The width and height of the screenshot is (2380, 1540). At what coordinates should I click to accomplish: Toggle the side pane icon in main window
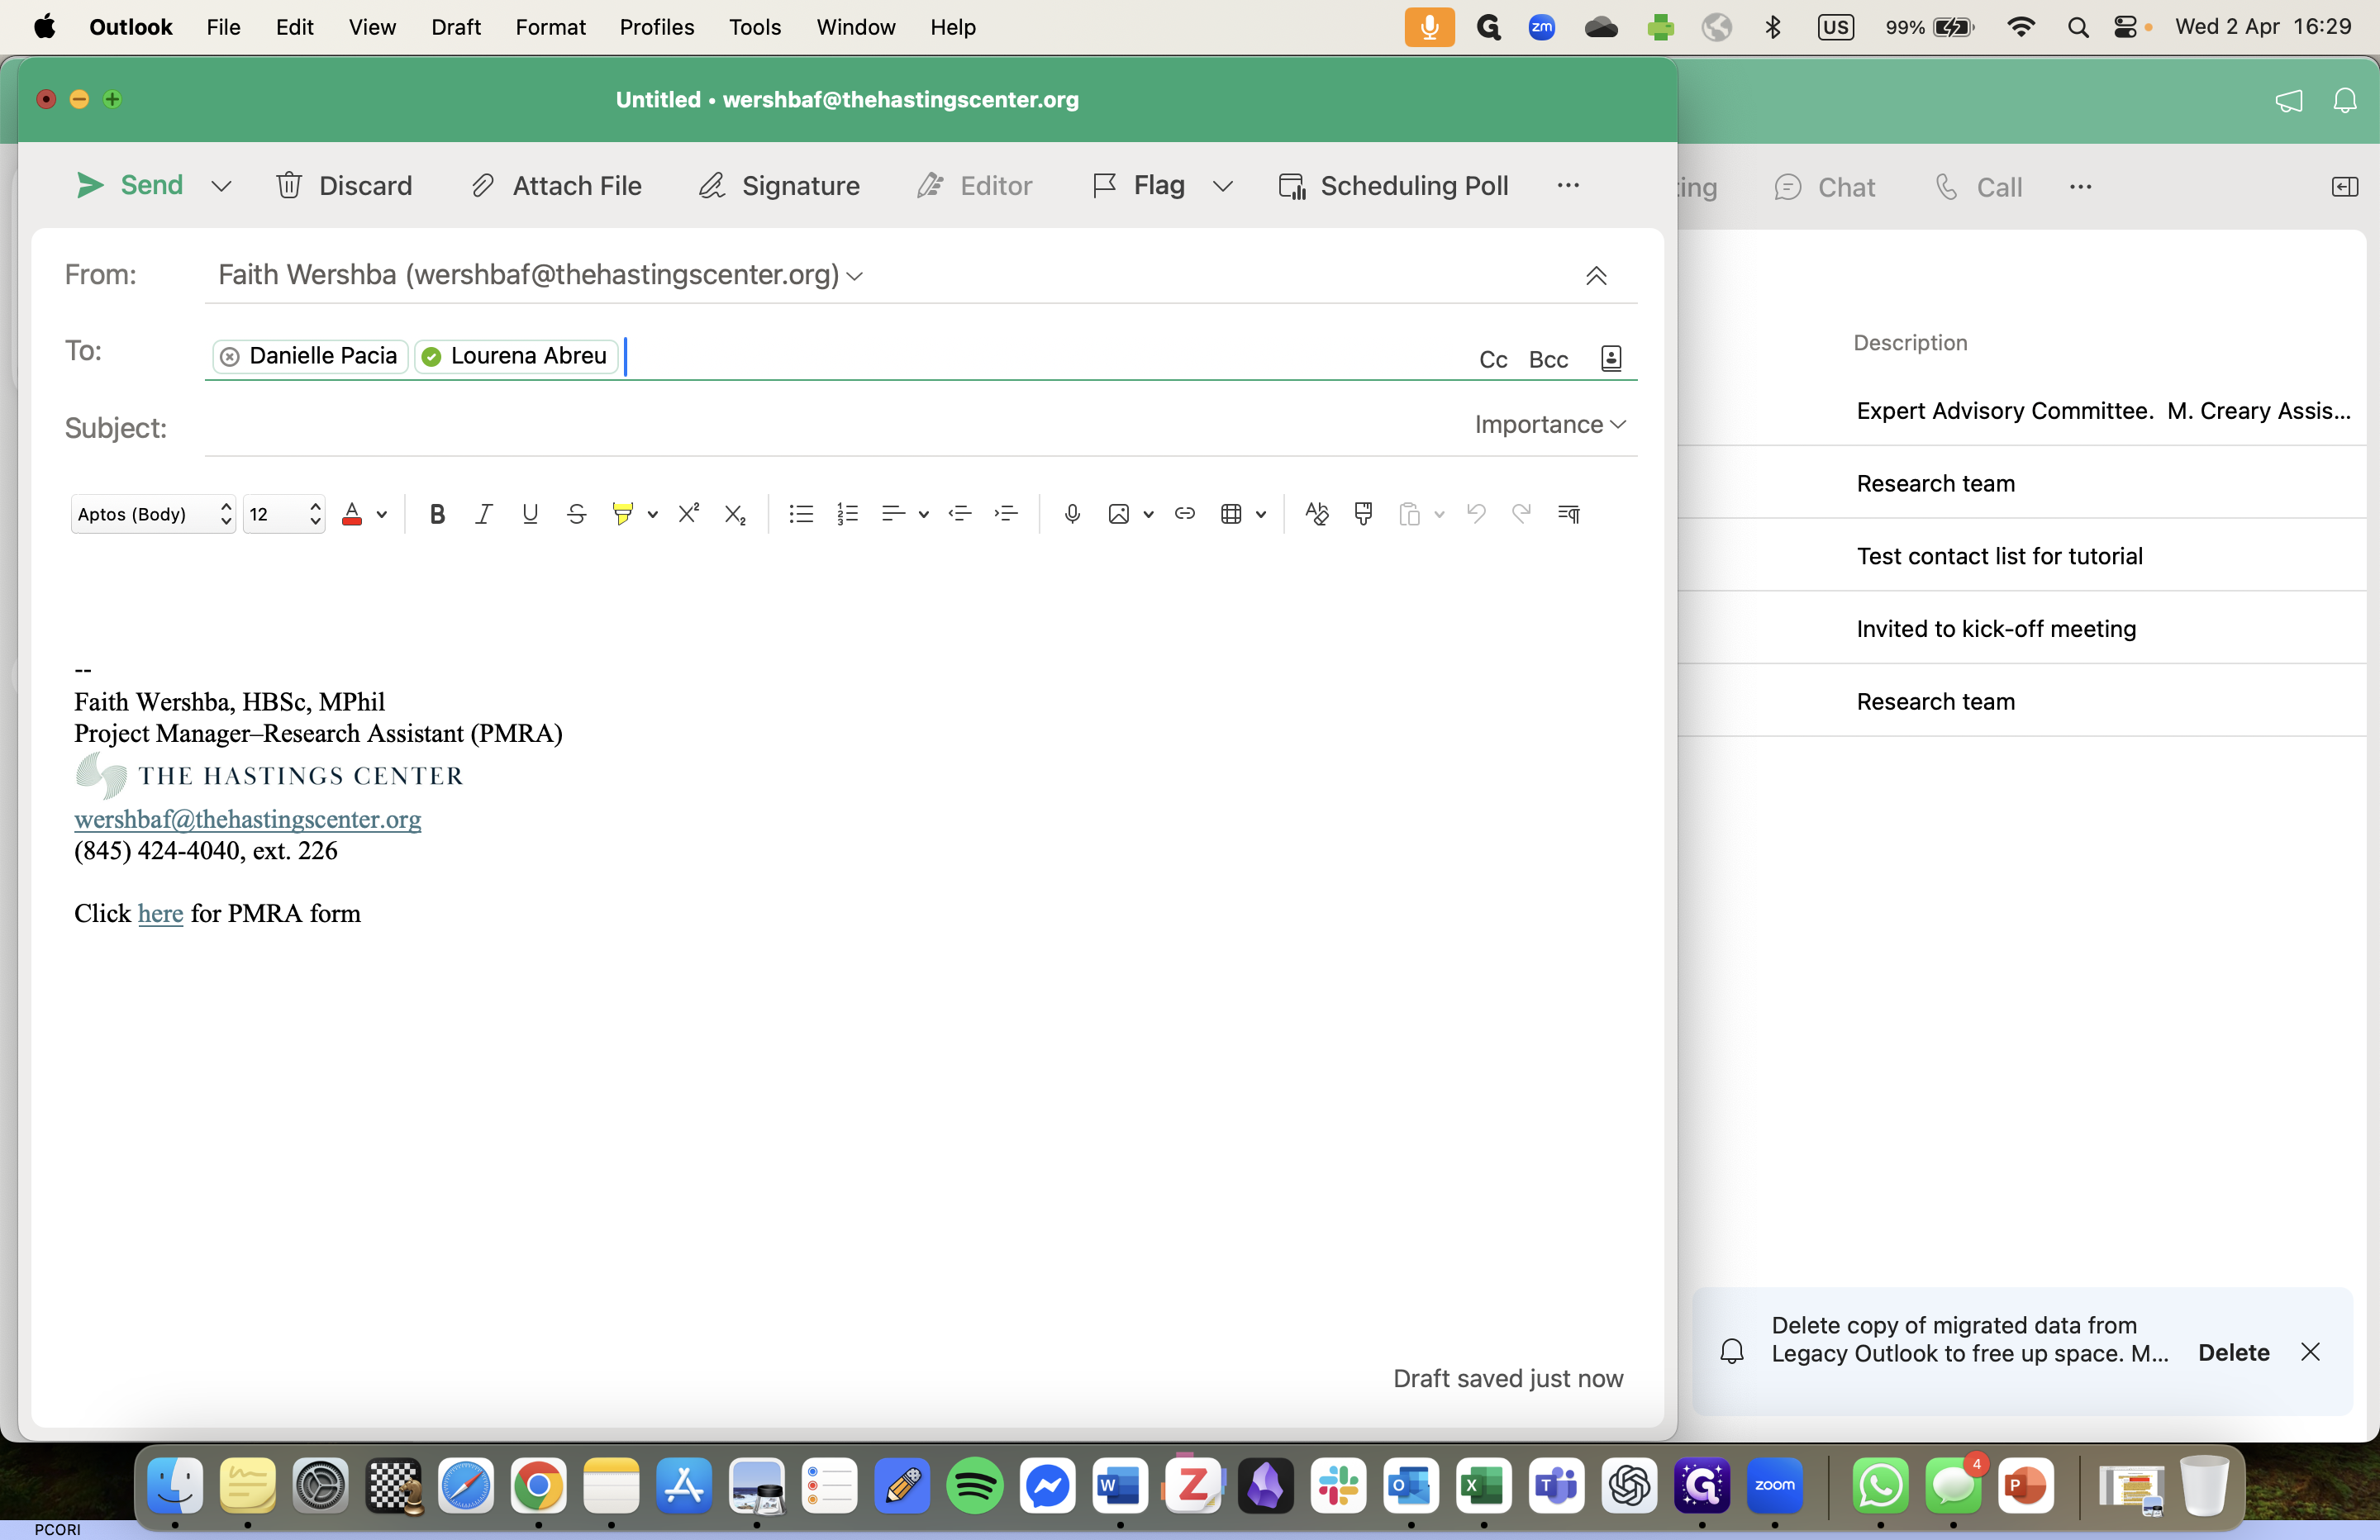2344,187
